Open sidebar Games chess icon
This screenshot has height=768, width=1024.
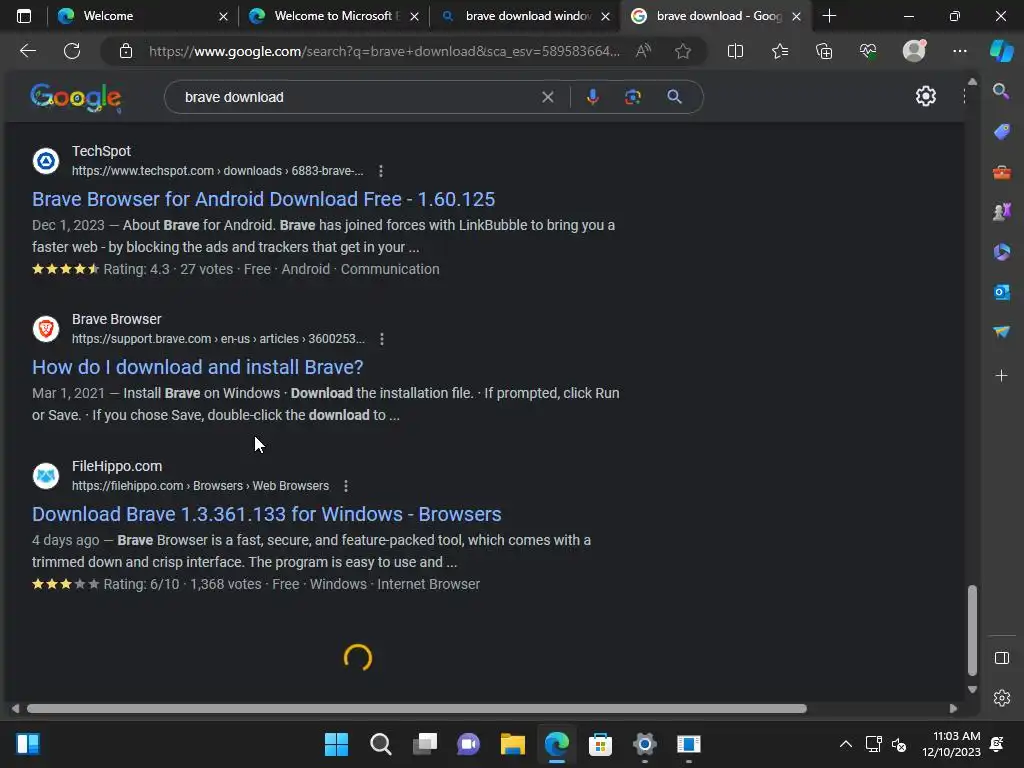tap(1001, 212)
